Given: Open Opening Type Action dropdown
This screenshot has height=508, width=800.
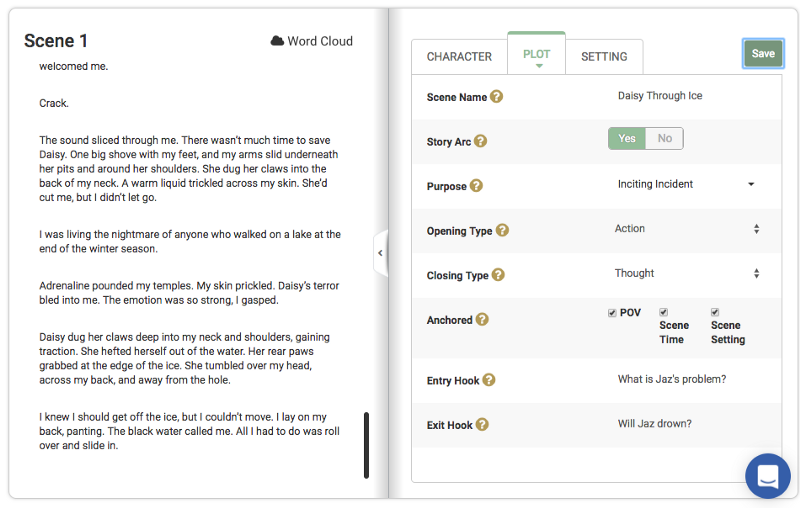Looking at the screenshot, I should tap(686, 229).
